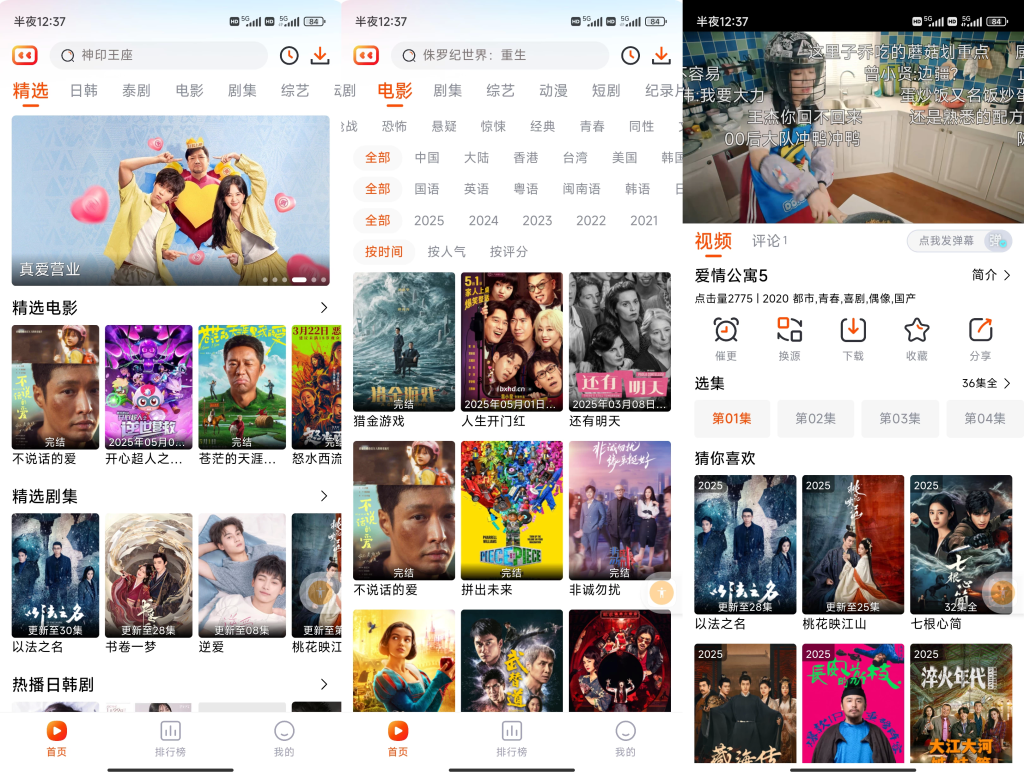Tap the history clock icon in first screen
The height and width of the screenshot is (777, 1024).
click(289, 56)
